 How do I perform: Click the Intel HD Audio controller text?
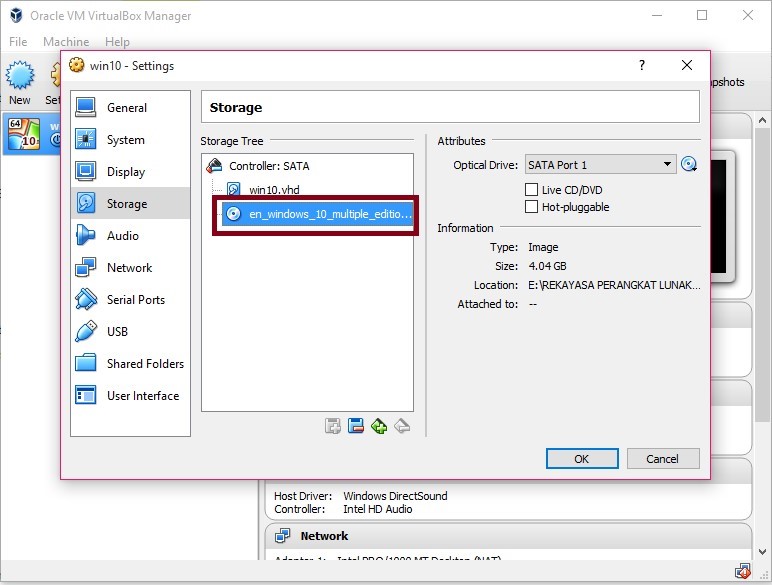[378, 509]
